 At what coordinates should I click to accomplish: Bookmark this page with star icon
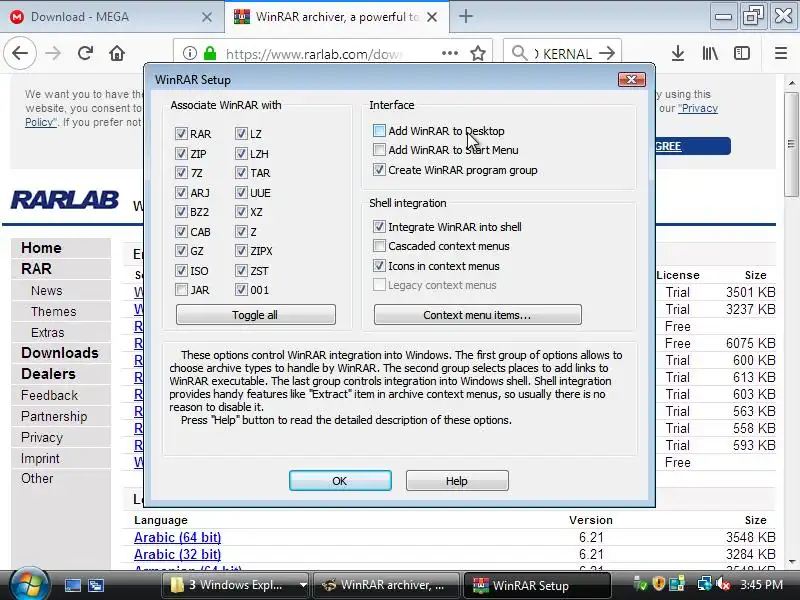tap(478, 53)
